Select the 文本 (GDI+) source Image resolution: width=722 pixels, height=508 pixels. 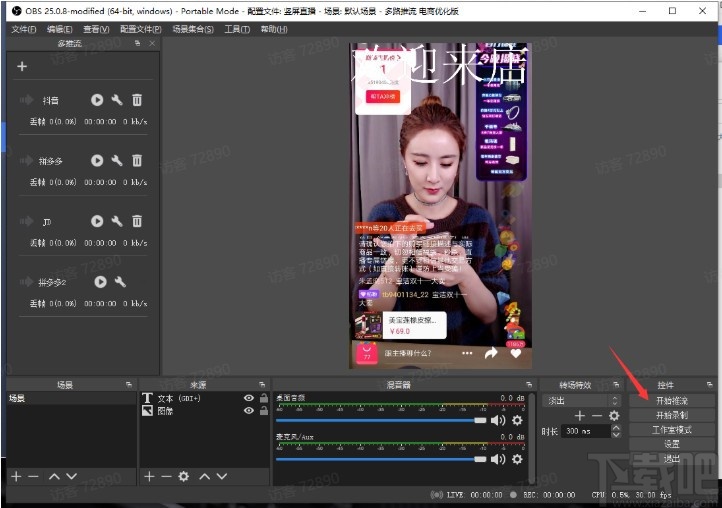[179, 398]
